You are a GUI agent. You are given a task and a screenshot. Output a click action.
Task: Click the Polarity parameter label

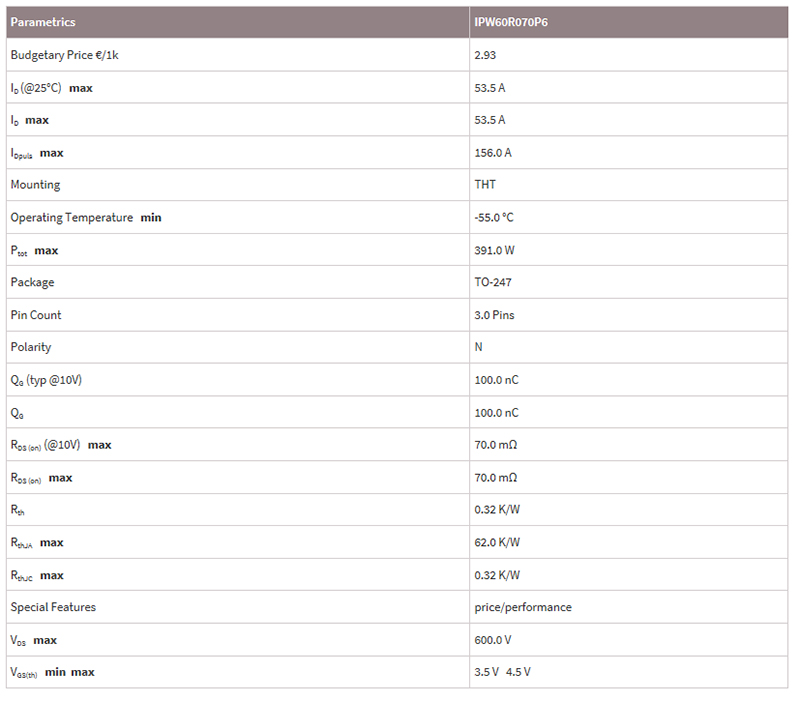[x=31, y=347]
